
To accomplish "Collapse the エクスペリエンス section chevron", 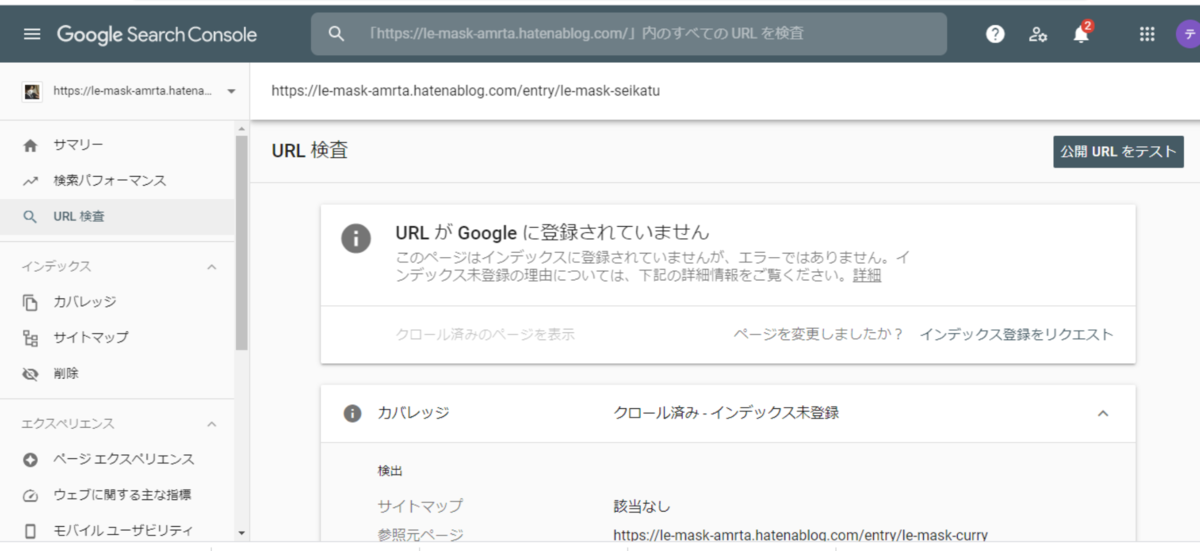I will click(x=211, y=424).
